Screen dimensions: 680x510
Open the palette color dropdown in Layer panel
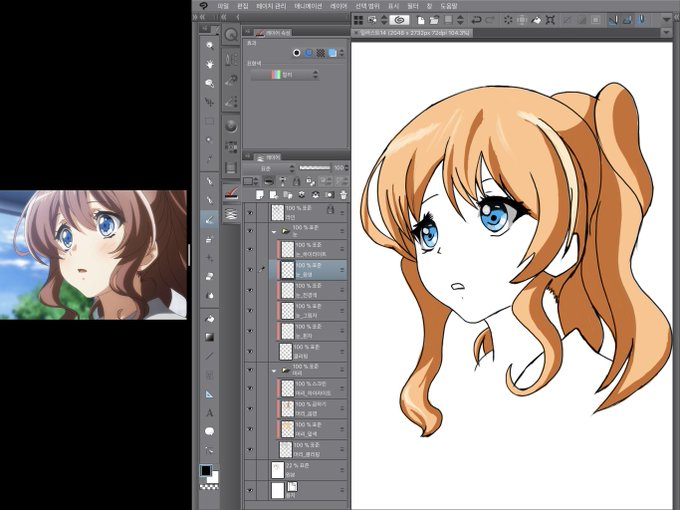(x=251, y=181)
